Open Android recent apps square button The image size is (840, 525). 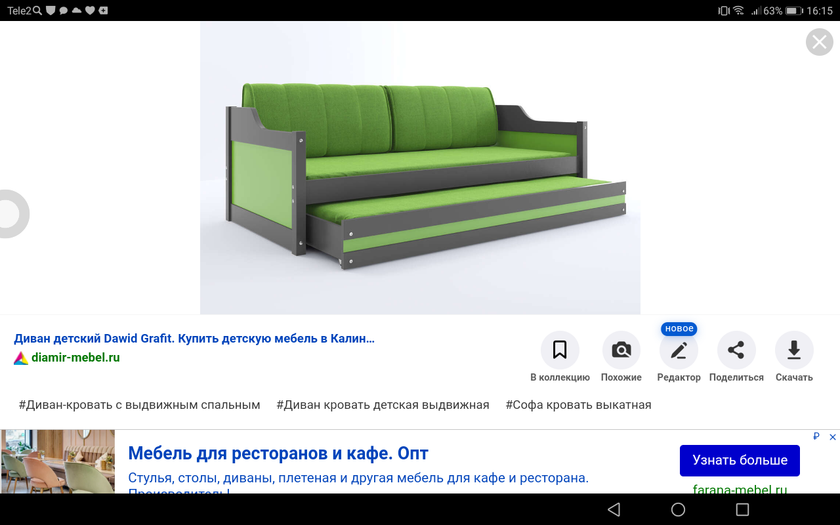742,510
